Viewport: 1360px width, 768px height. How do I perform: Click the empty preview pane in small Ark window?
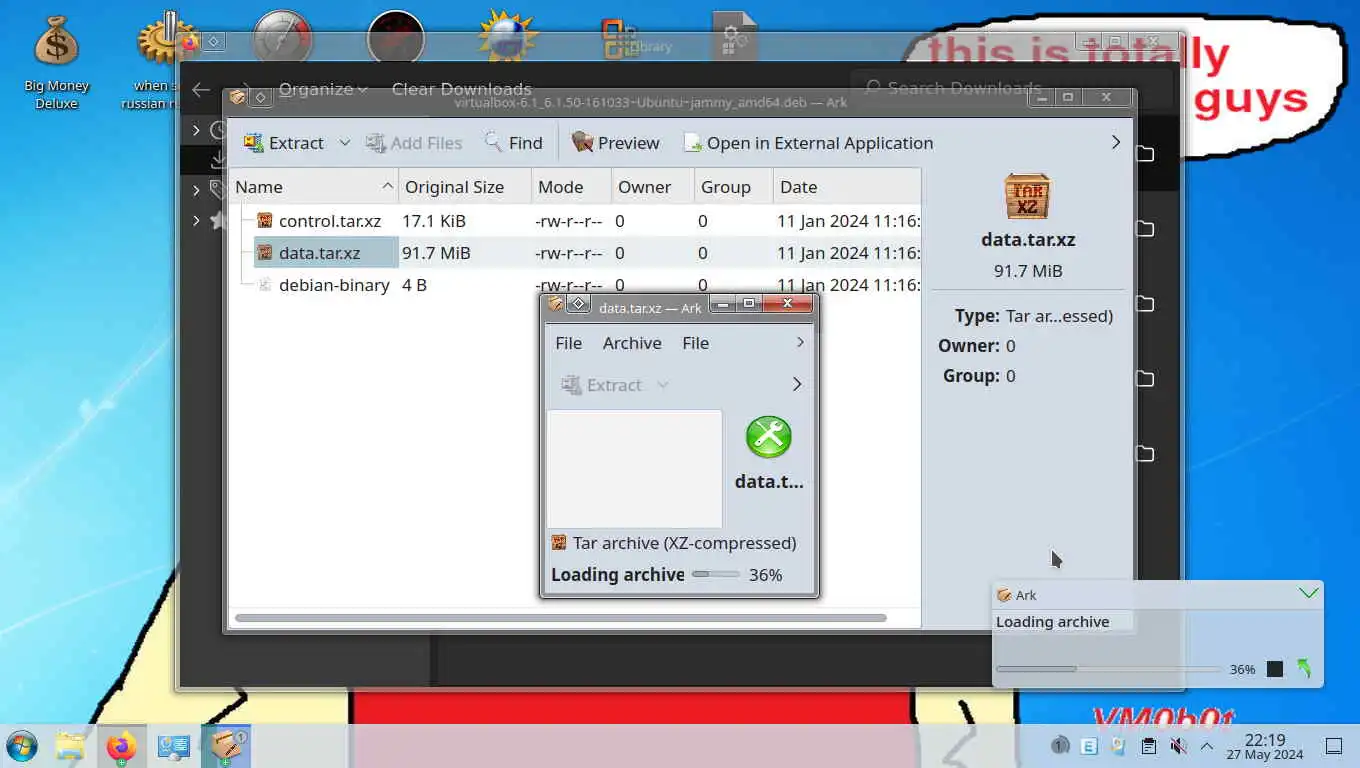pyautogui.click(x=634, y=468)
